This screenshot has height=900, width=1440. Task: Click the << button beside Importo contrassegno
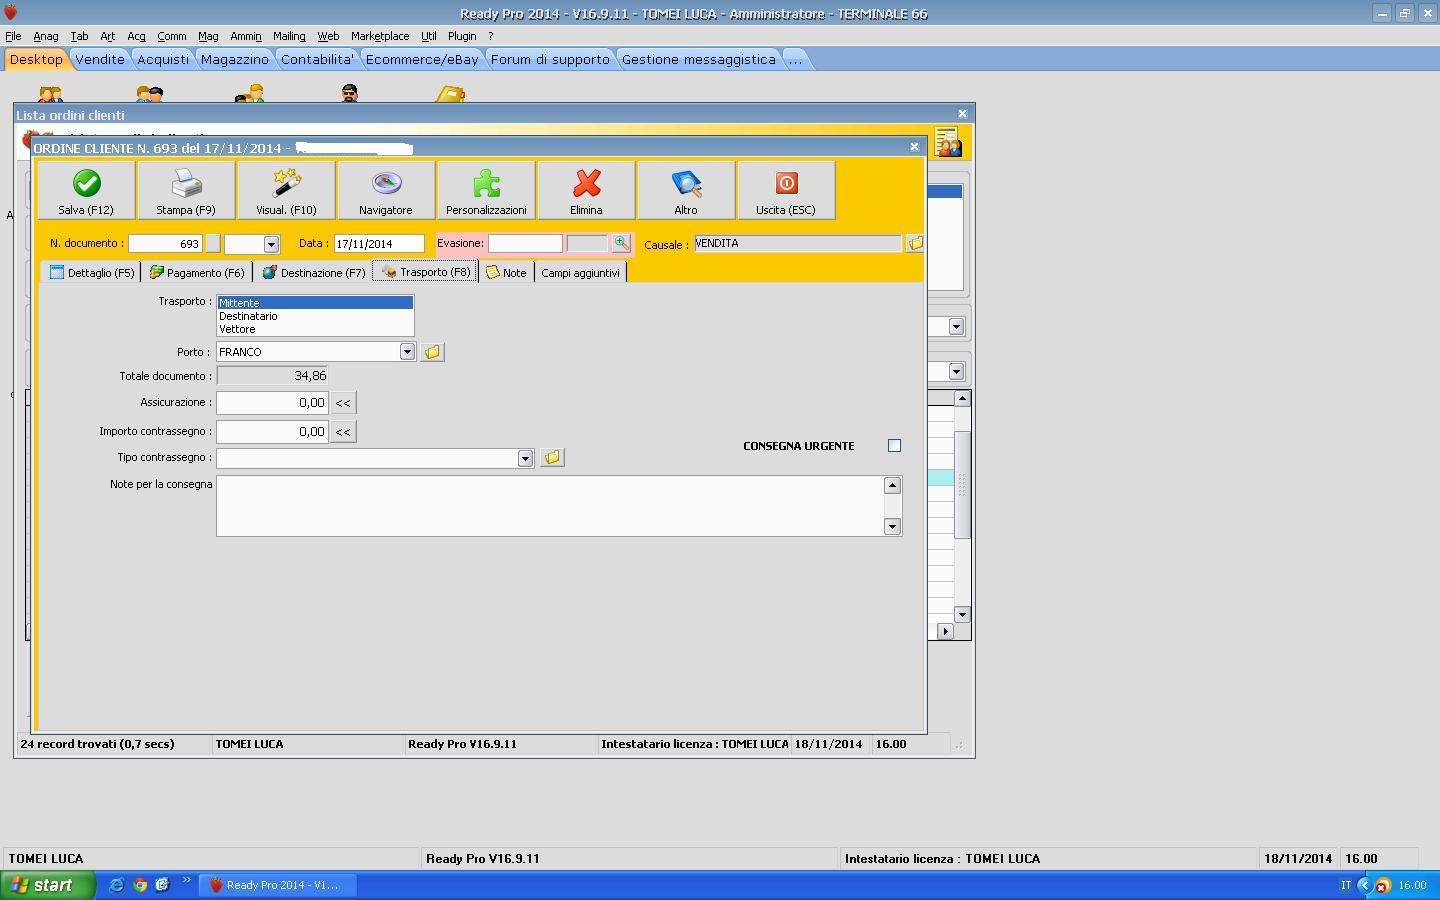[x=343, y=432]
